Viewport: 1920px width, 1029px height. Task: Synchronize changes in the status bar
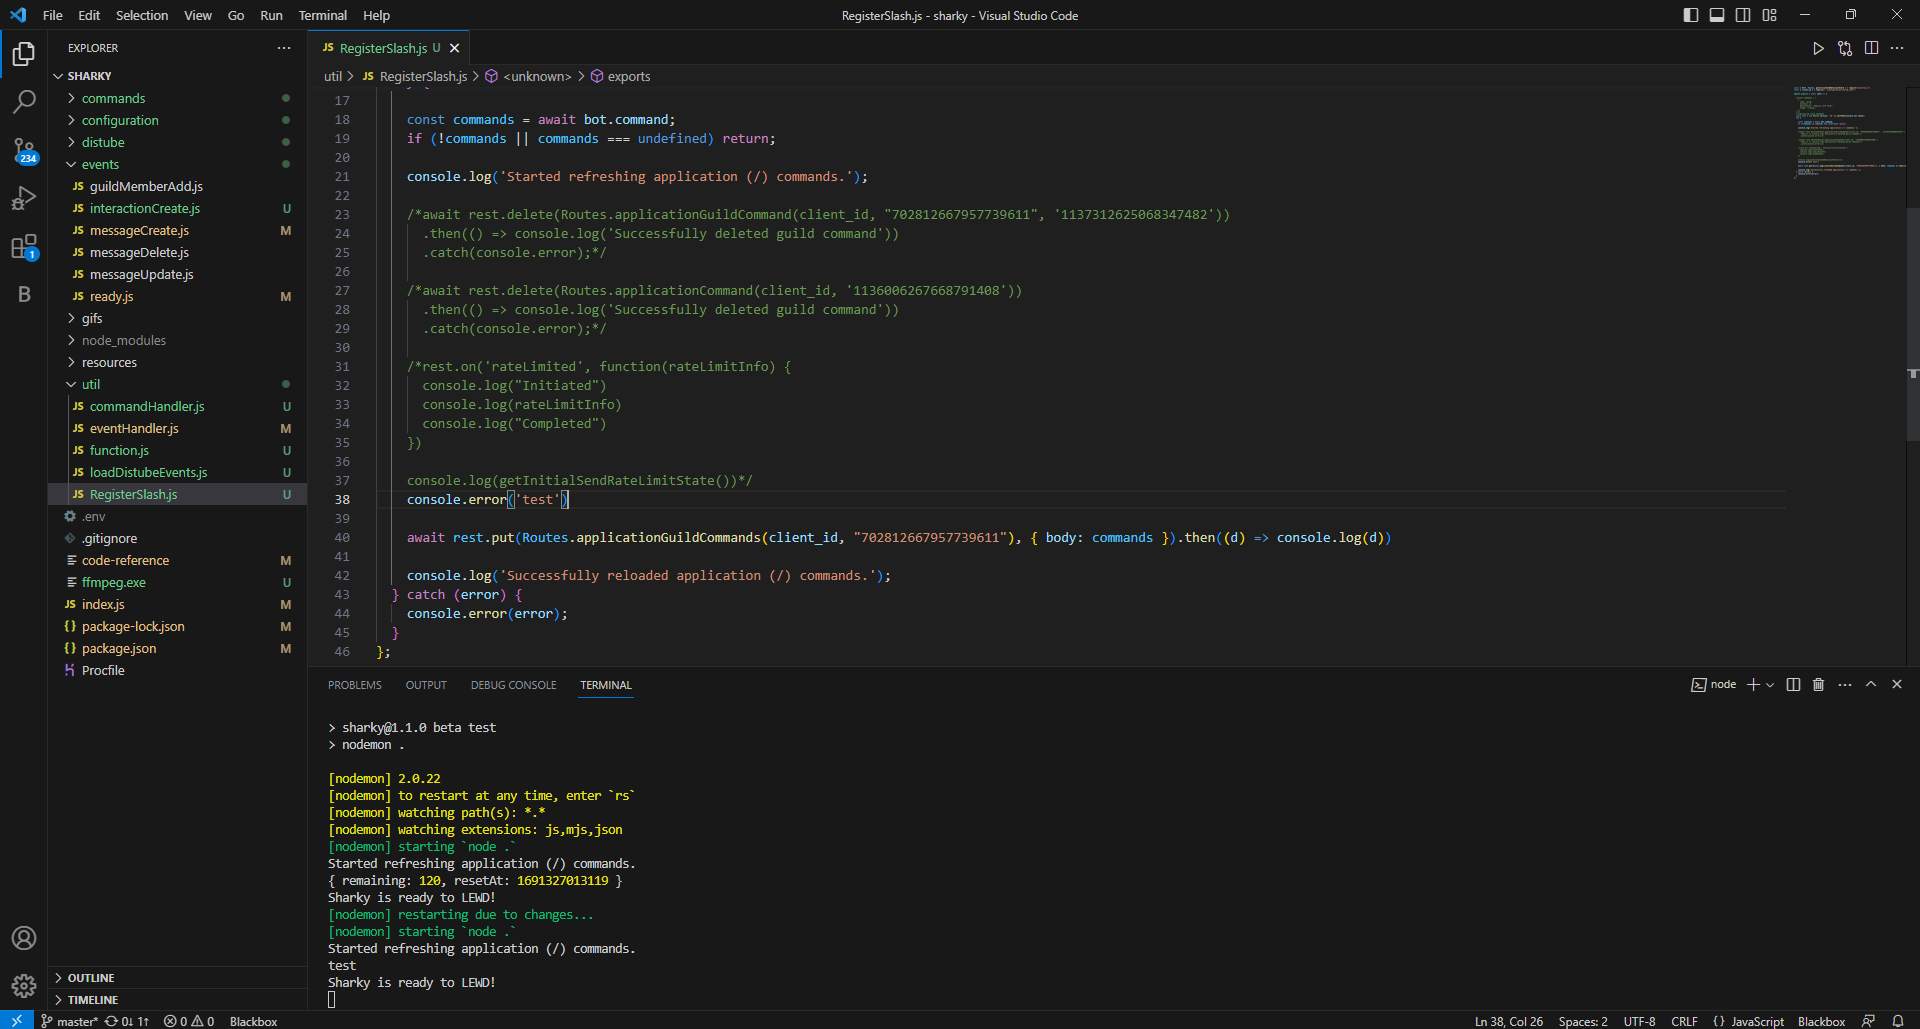[x=127, y=1021]
